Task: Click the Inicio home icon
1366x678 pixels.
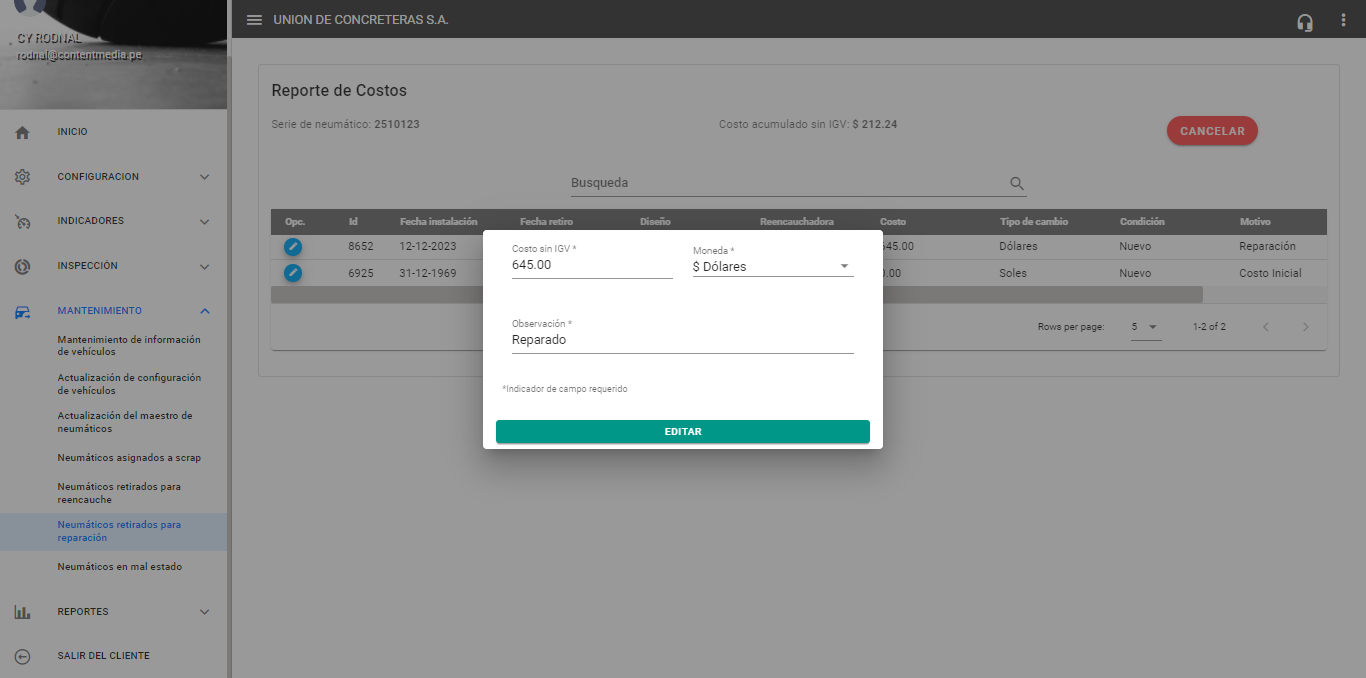Action: [x=22, y=132]
